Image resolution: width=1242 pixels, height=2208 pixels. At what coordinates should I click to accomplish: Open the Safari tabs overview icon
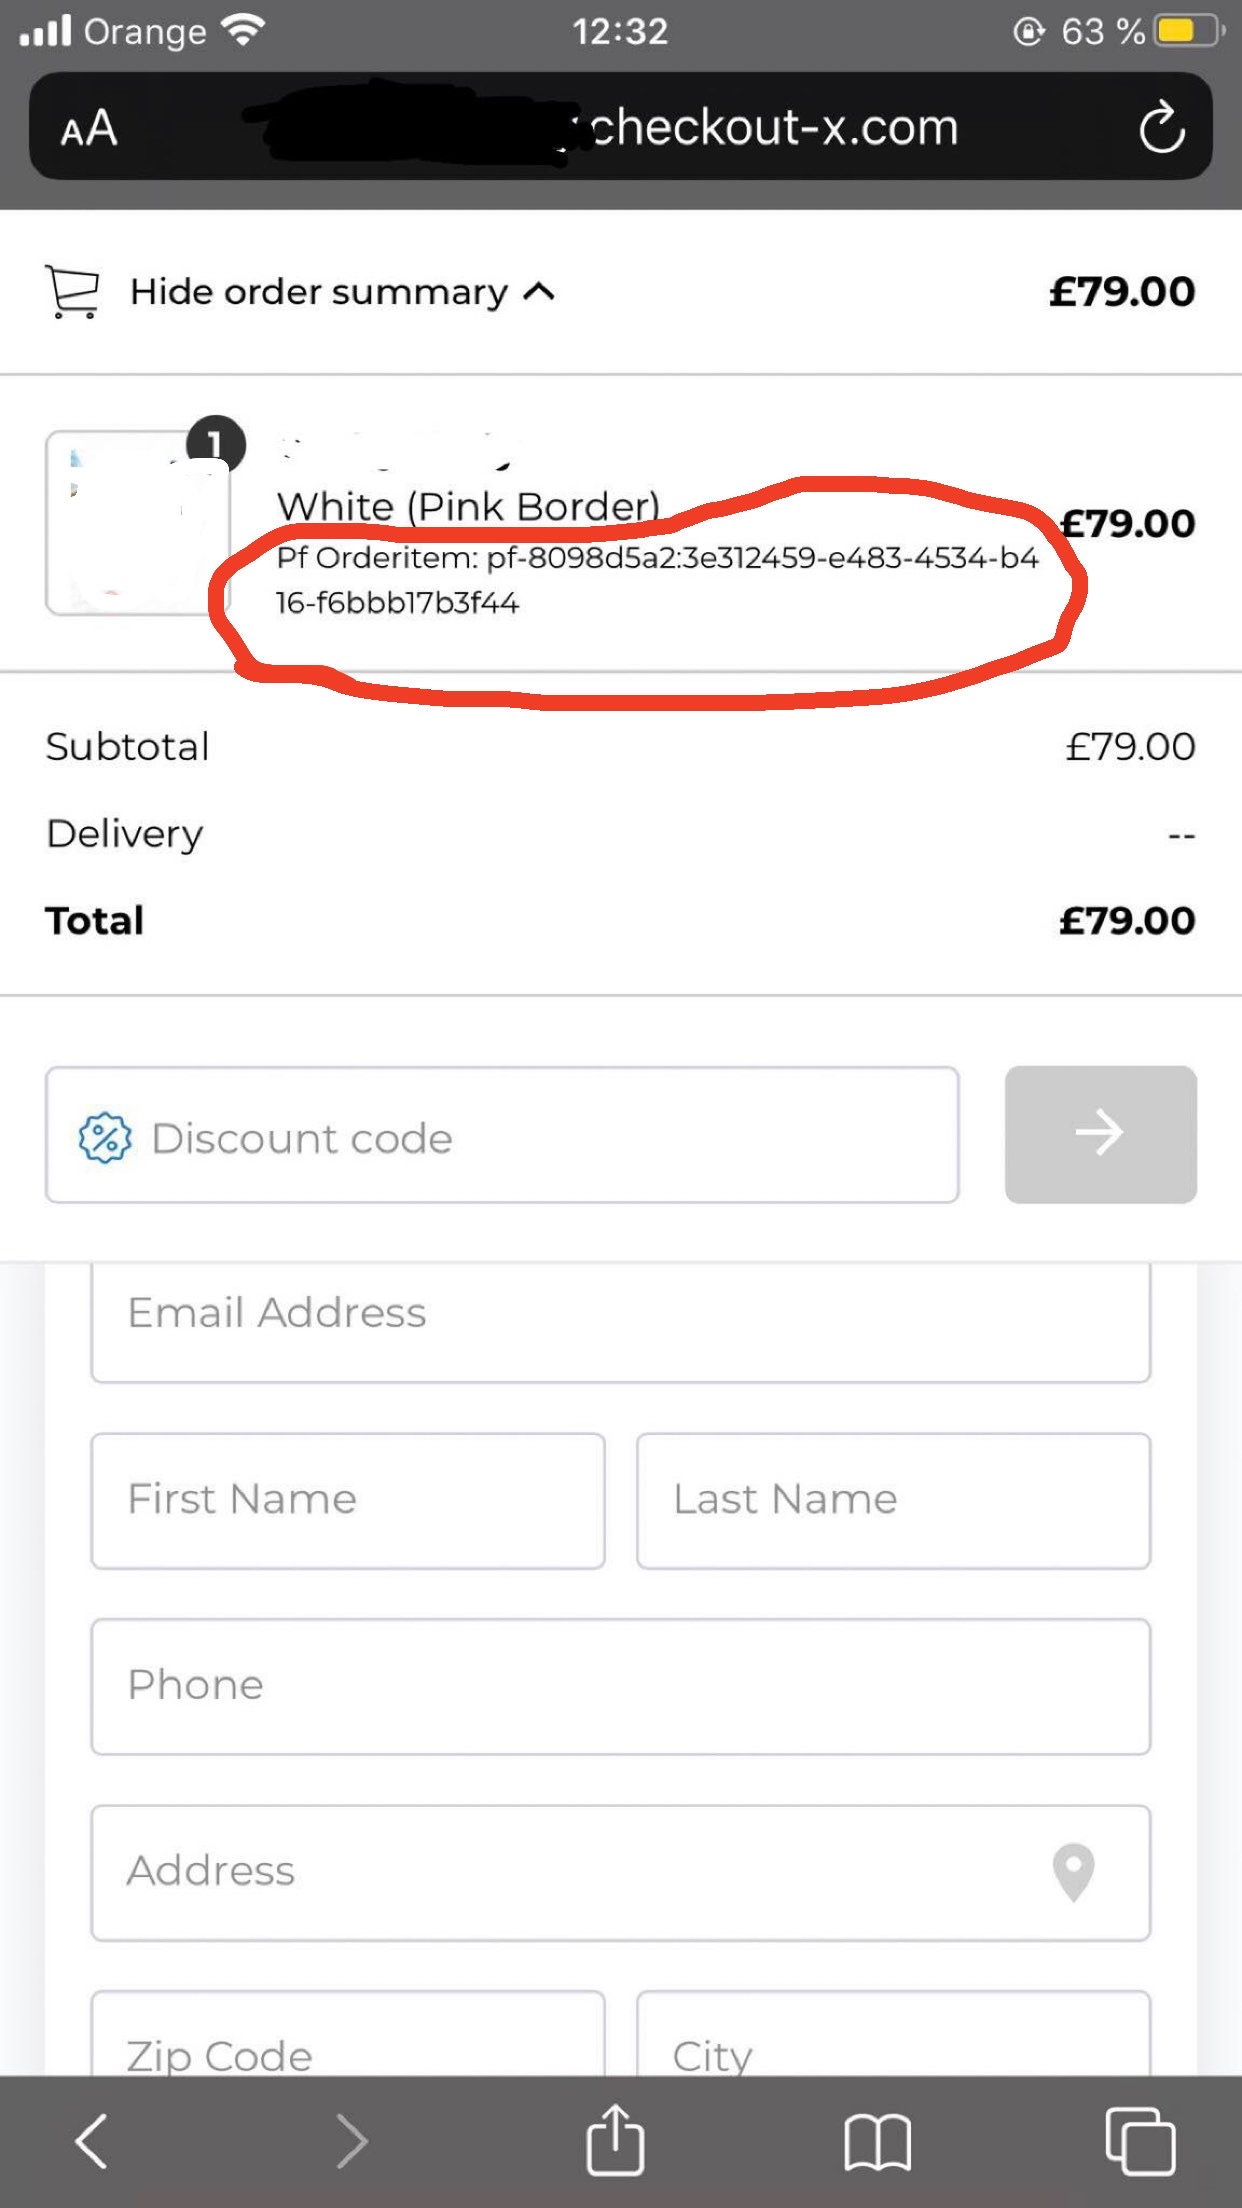coord(1139,2142)
